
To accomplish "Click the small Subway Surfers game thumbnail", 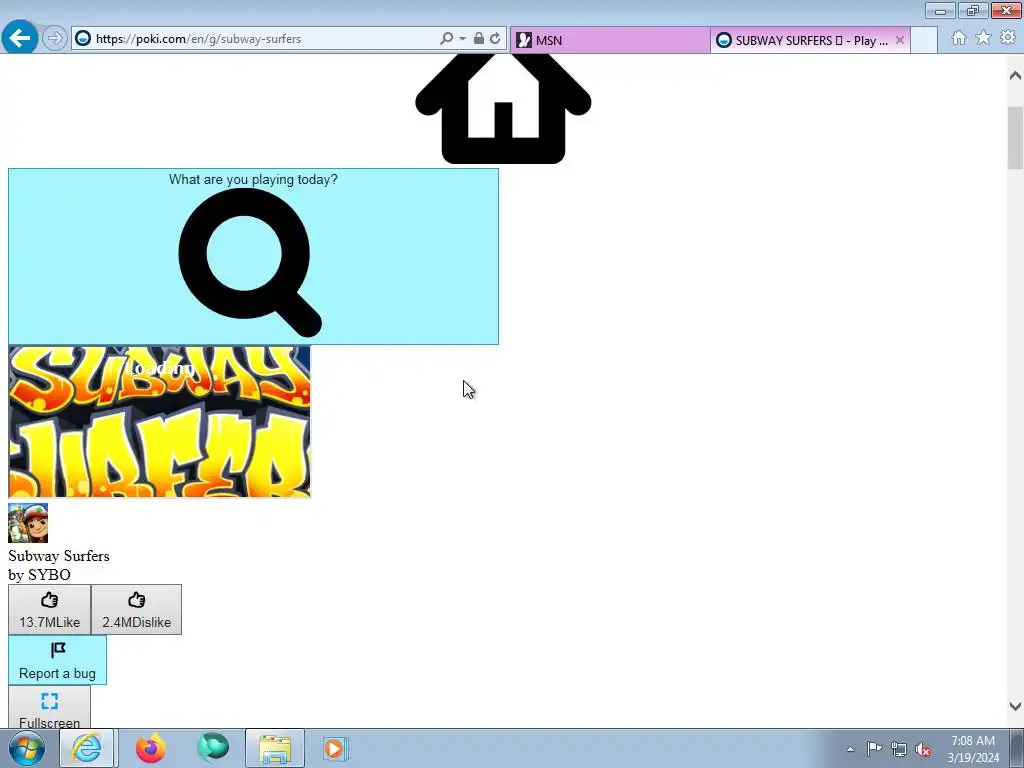I will pos(28,523).
